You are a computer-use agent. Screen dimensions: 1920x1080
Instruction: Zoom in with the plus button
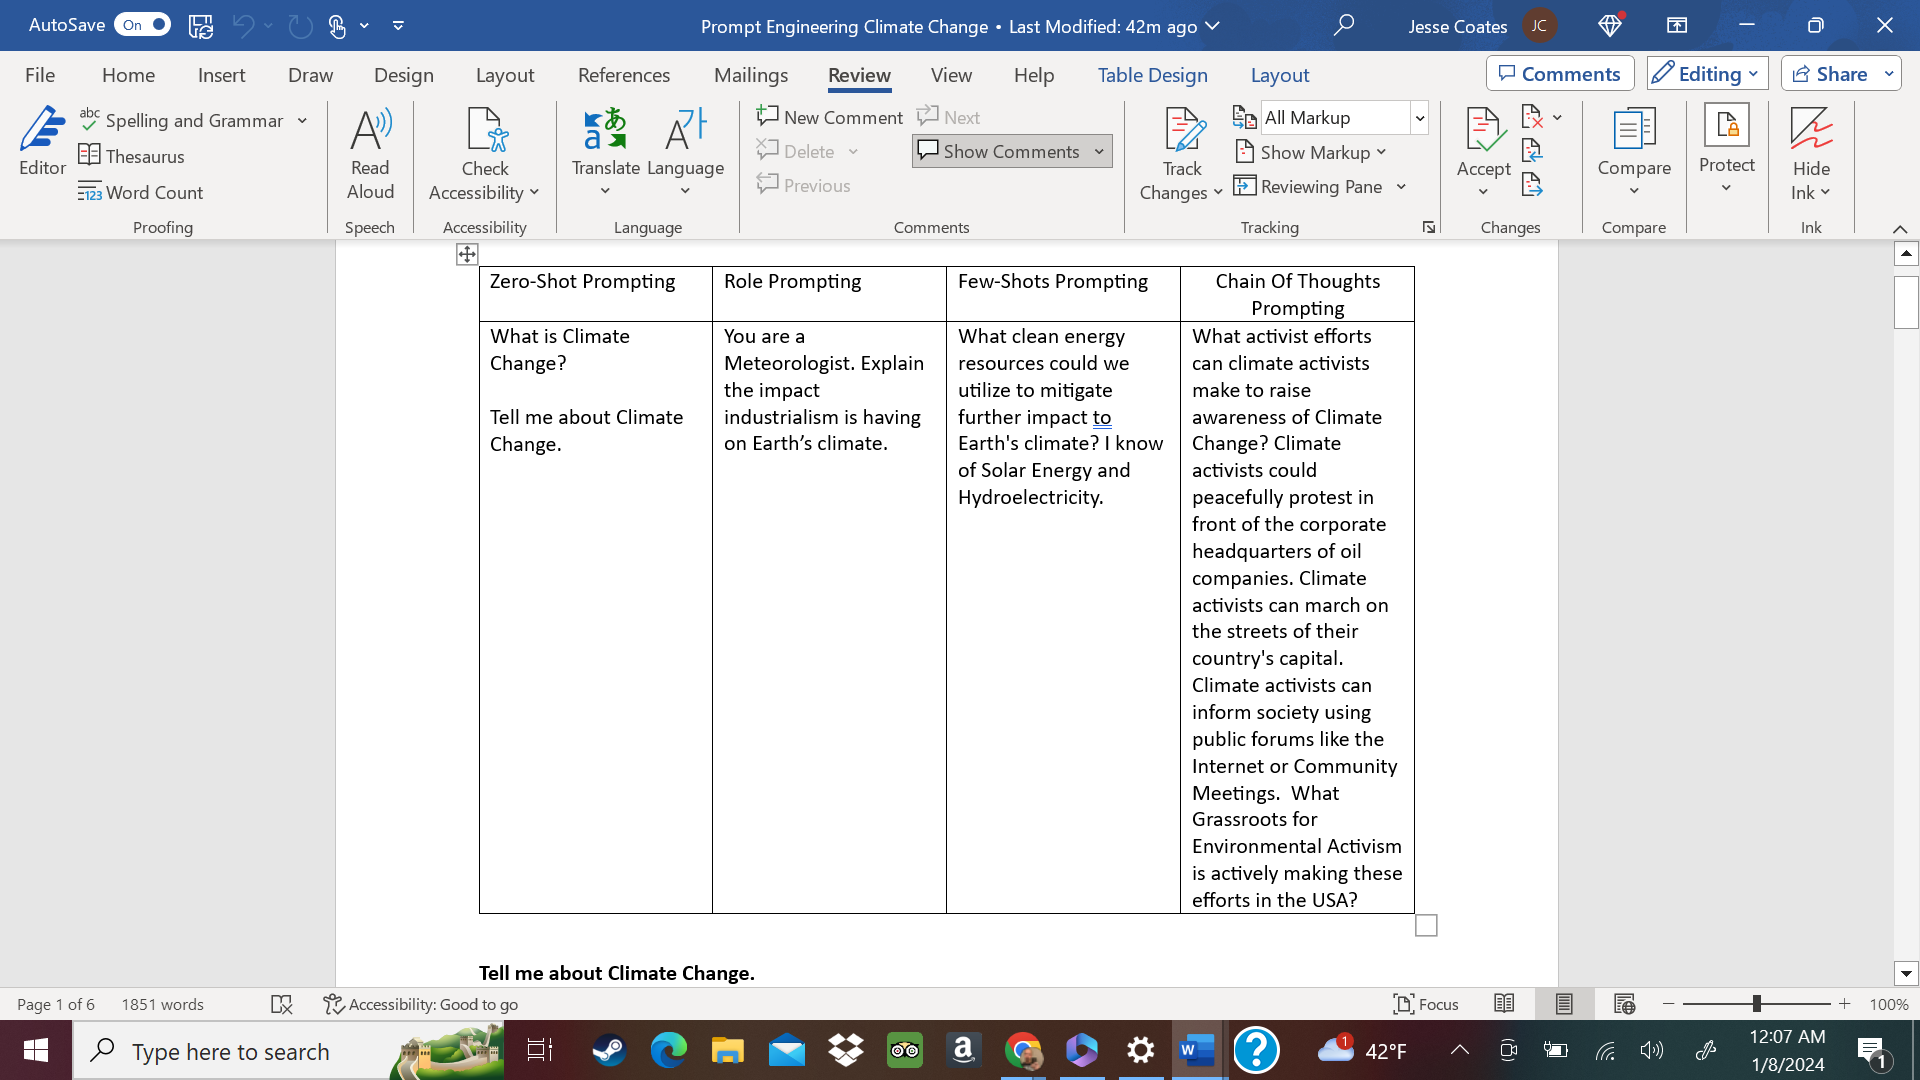[x=1844, y=1003]
